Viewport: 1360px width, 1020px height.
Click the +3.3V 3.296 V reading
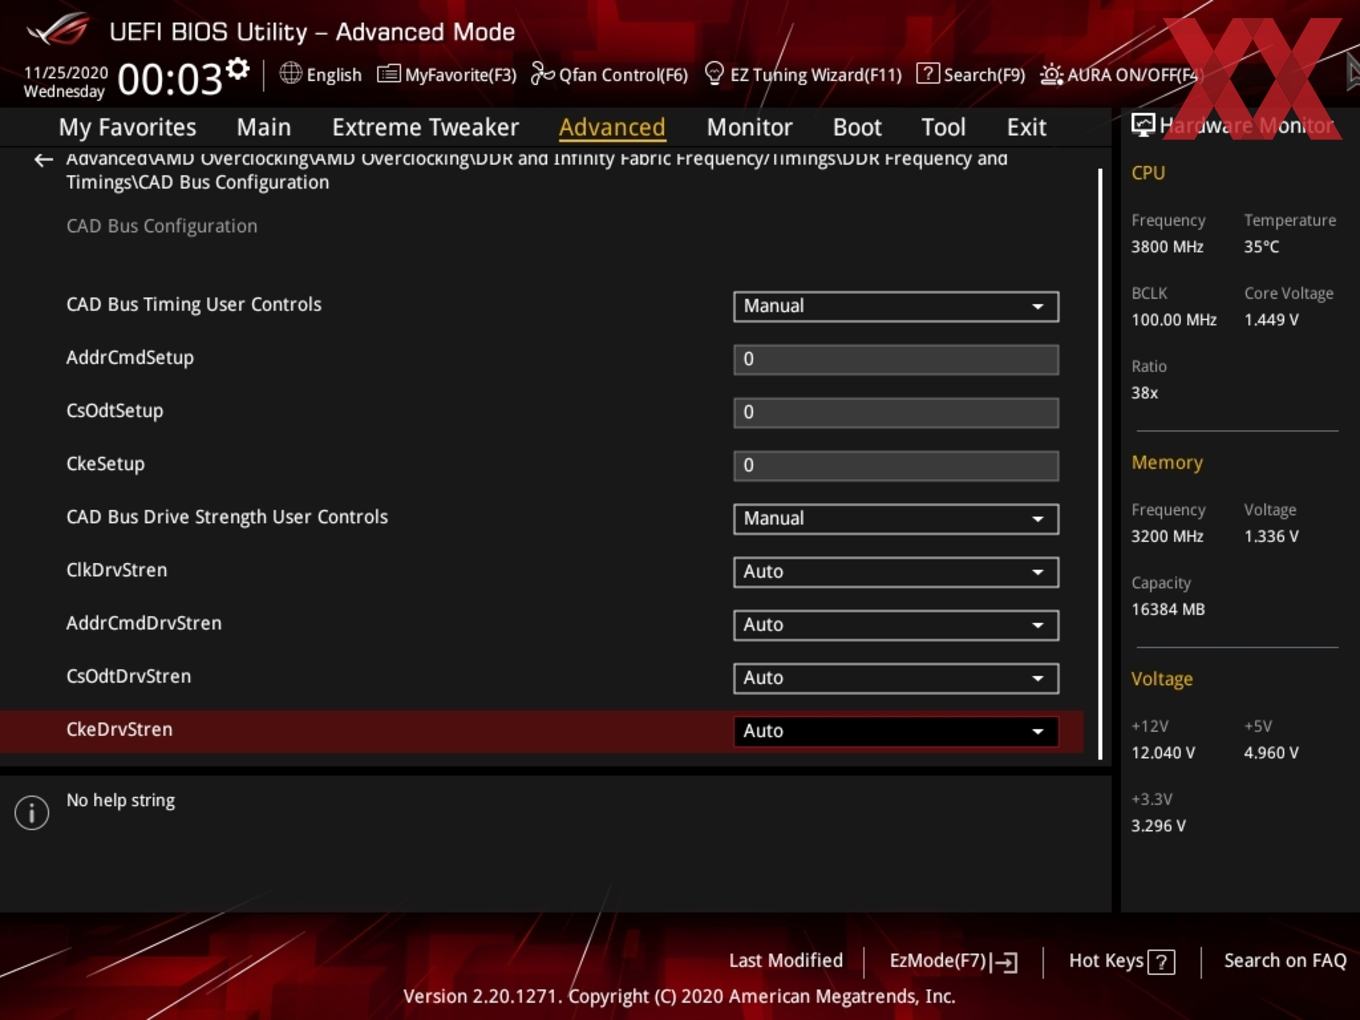[1158, 825]
